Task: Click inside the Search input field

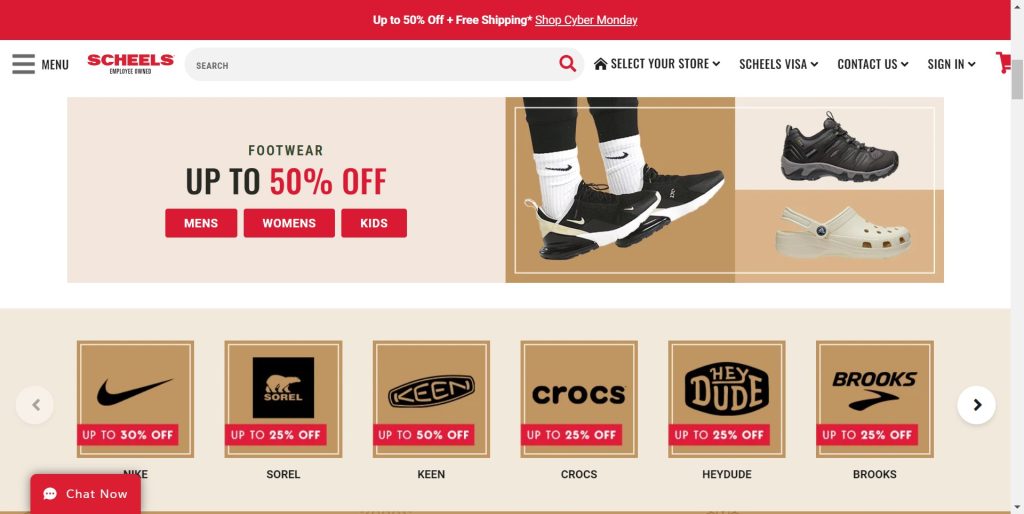Action: pos(372,65)
